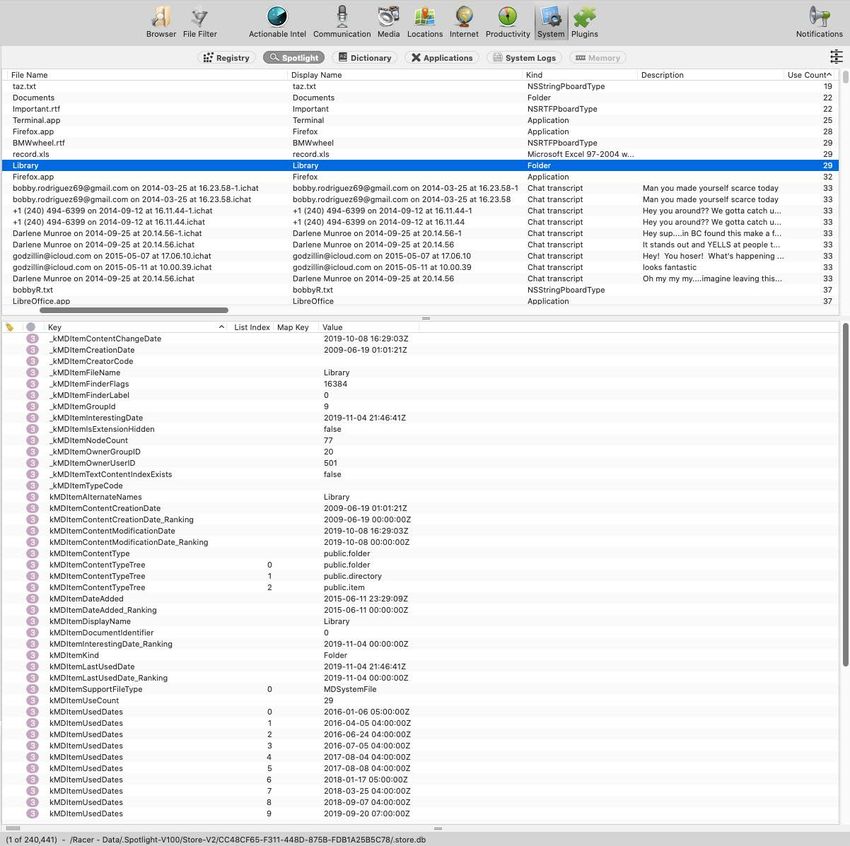Click the upper table horizontal scrollbar
Image resolution: width=850 pixels, height=846 pixels.
pyautogui.click(x=134, y=310)
